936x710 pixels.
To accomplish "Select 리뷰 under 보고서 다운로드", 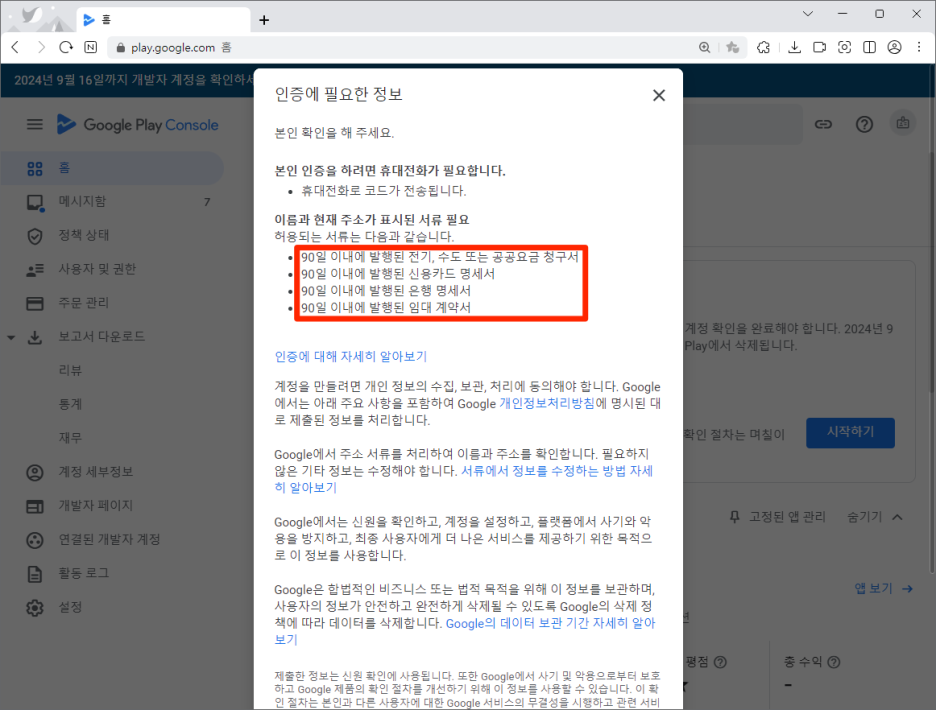I will tap(70, 370).
